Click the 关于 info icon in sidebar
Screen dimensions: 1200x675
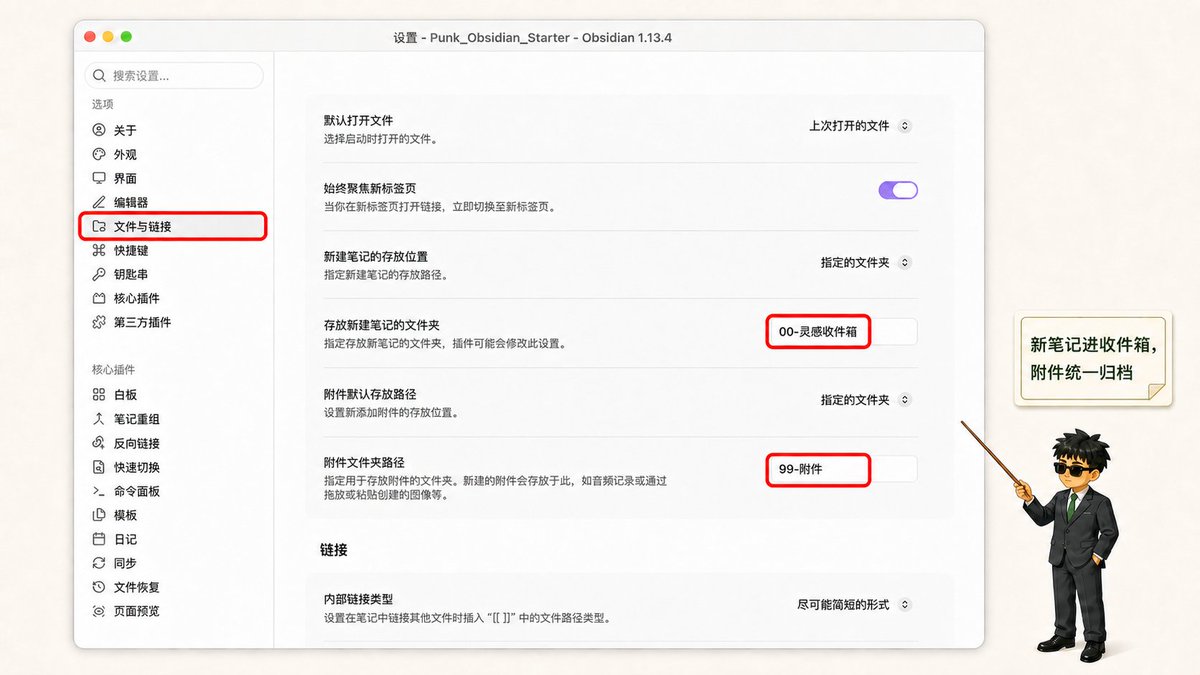[x=98, y=130]
